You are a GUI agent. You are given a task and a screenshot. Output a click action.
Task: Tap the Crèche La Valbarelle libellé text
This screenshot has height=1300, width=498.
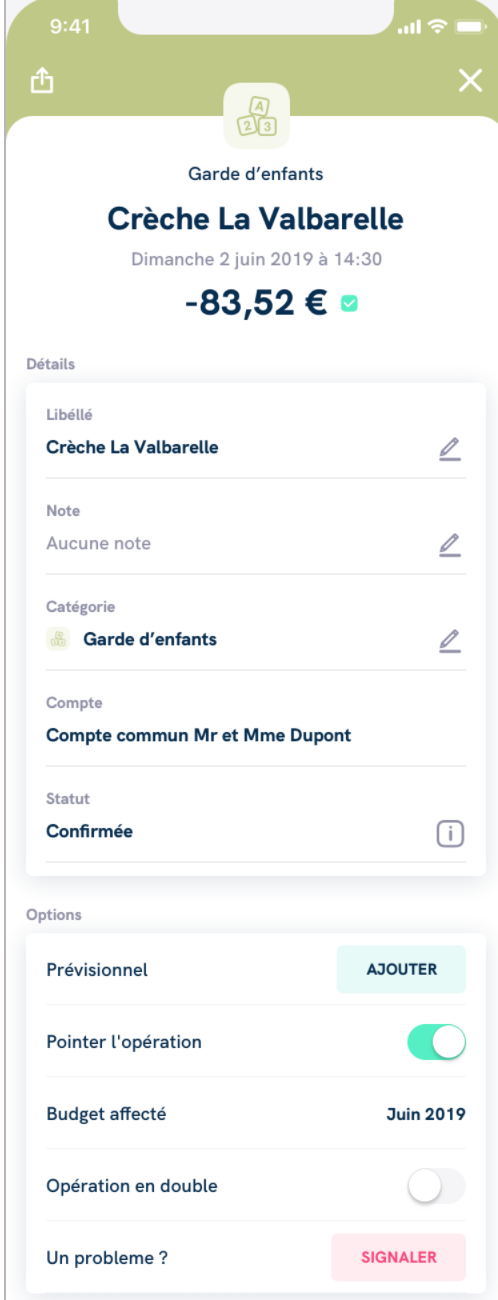tap(132, 448)
